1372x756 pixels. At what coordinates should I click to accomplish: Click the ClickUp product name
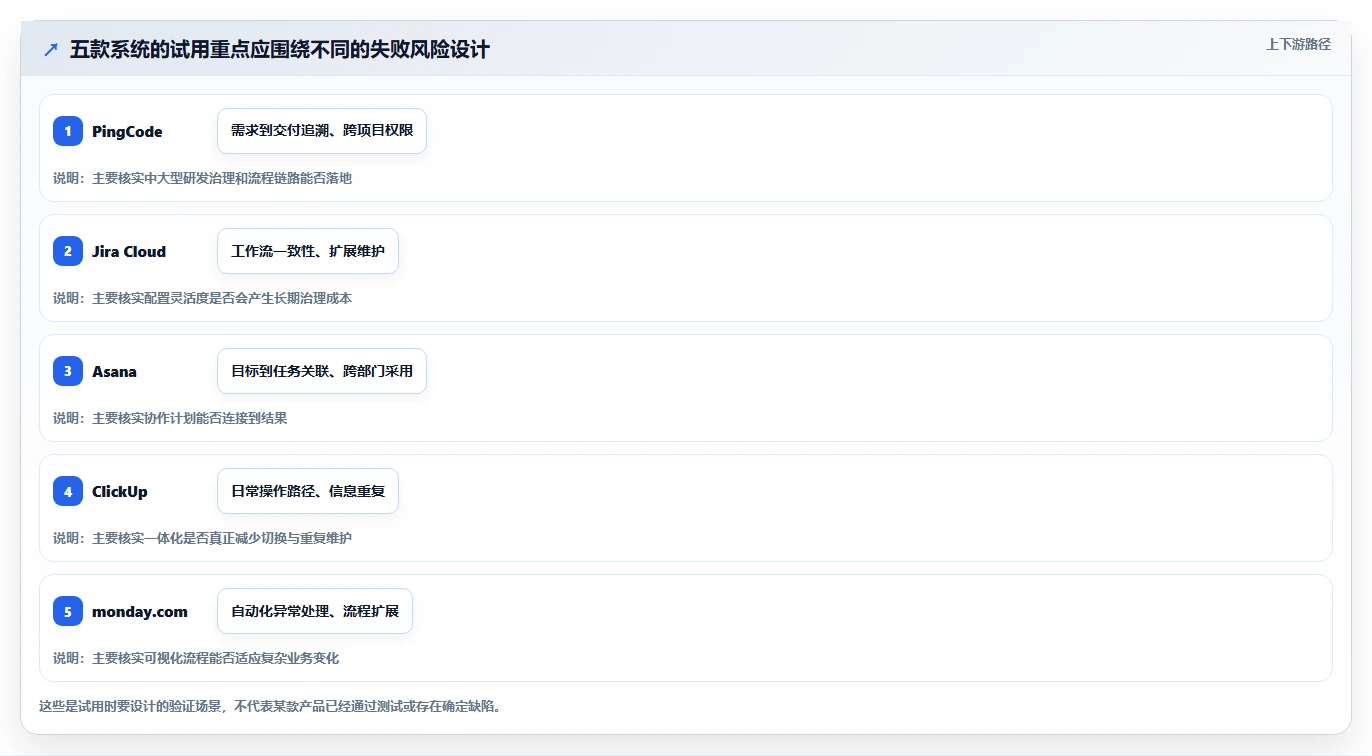120,491
